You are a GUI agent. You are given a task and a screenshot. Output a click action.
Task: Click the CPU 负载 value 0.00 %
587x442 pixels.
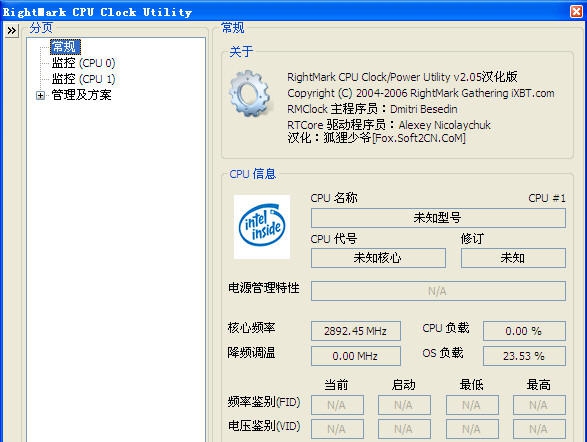pyautogui.click(x=524, y=331)
